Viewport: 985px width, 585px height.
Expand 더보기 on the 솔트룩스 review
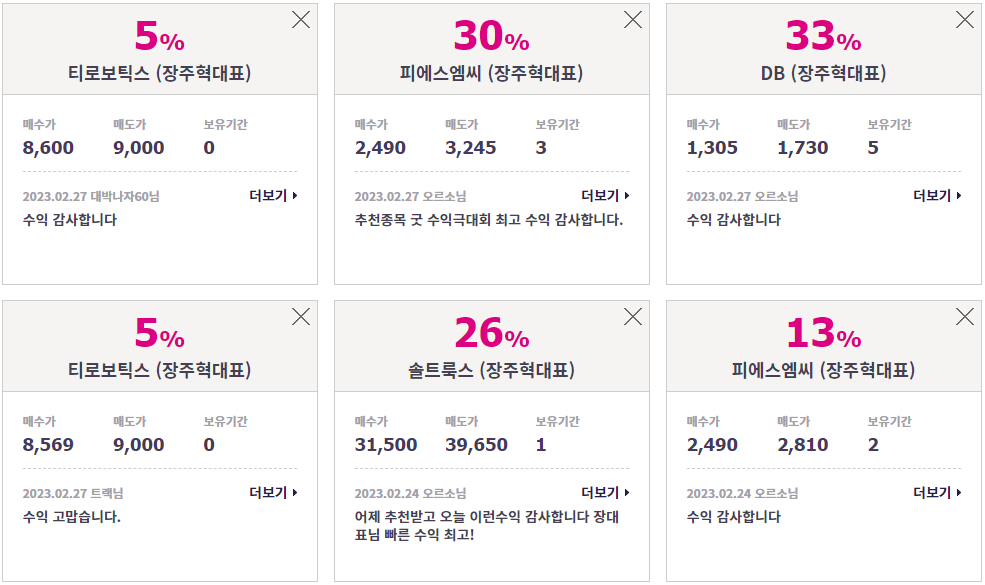tap(605, 493)
